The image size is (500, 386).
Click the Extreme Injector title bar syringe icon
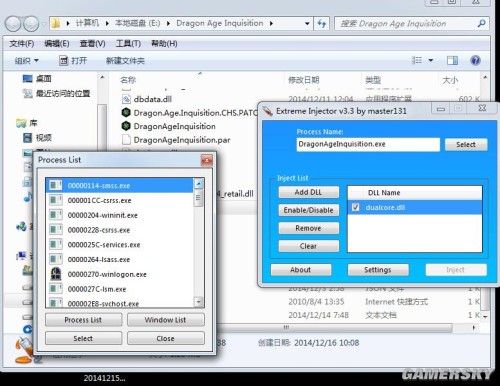tap(267, 111)
